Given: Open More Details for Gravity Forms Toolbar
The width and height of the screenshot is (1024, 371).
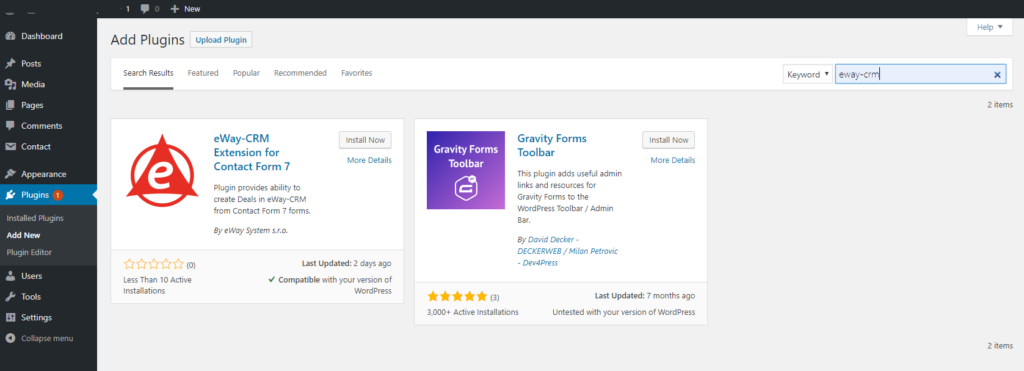Looking at the screenshot, I should coord(673,160).
